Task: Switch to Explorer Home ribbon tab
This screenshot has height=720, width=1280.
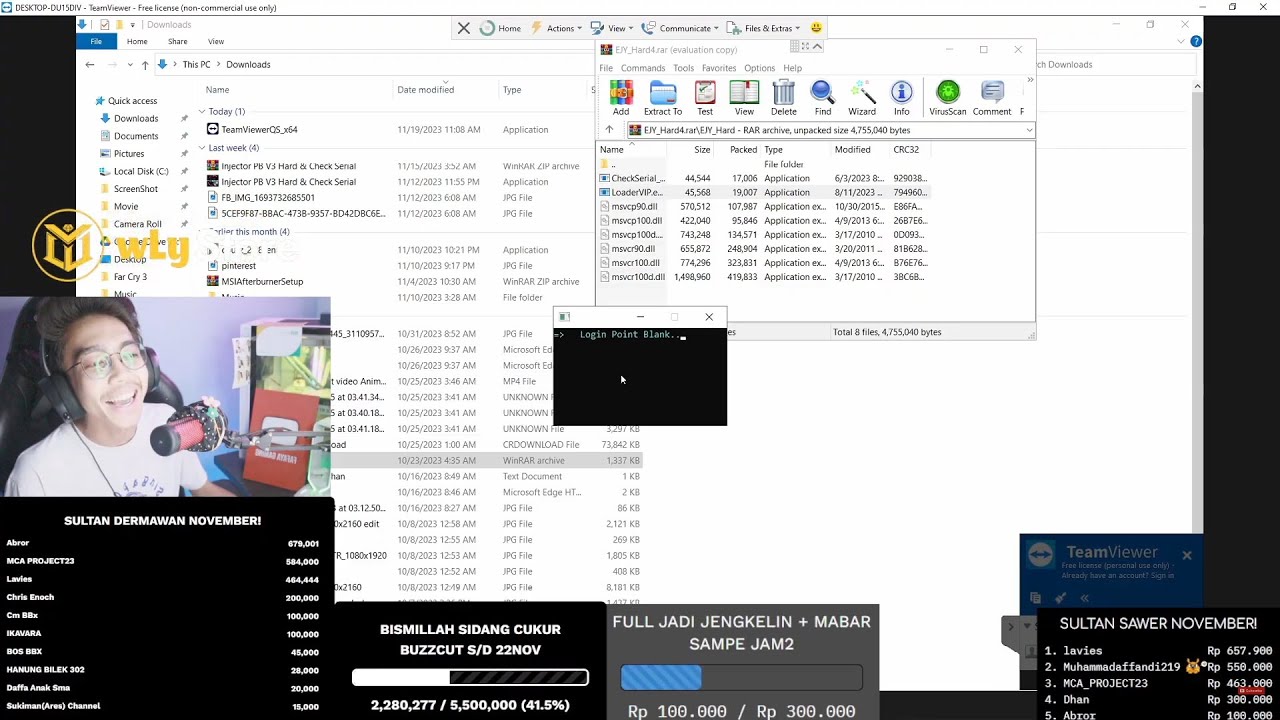Action: 137,41
